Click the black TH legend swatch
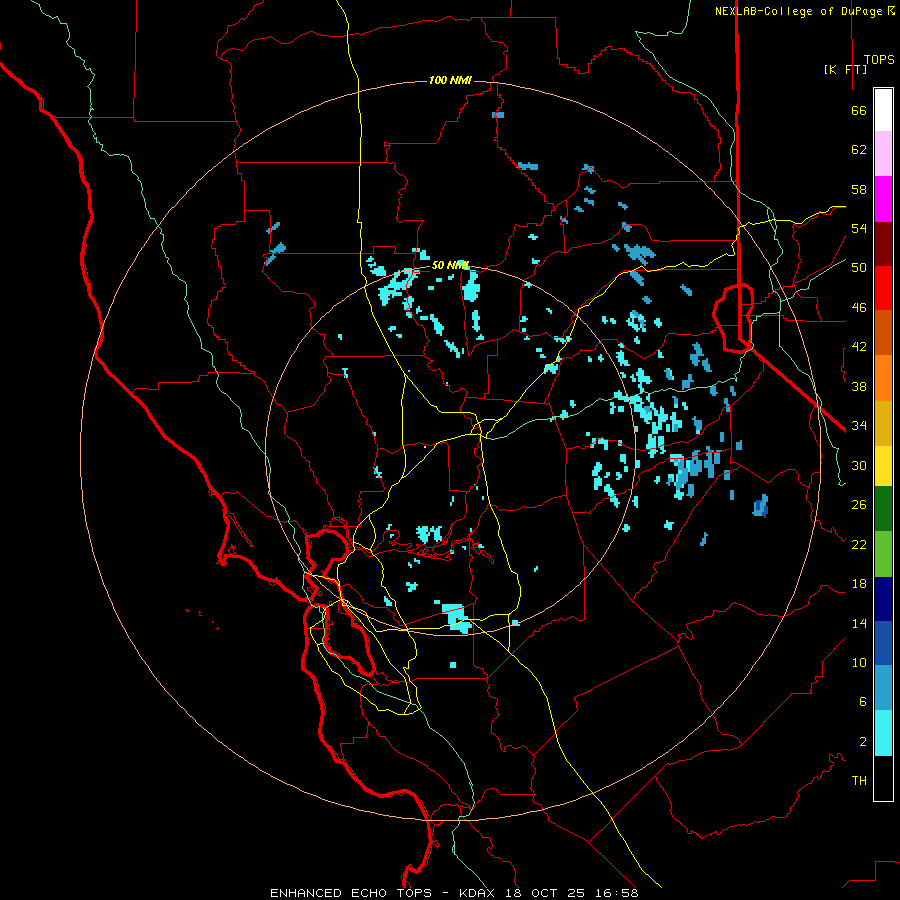900x900 pixels. pos(883,778)
